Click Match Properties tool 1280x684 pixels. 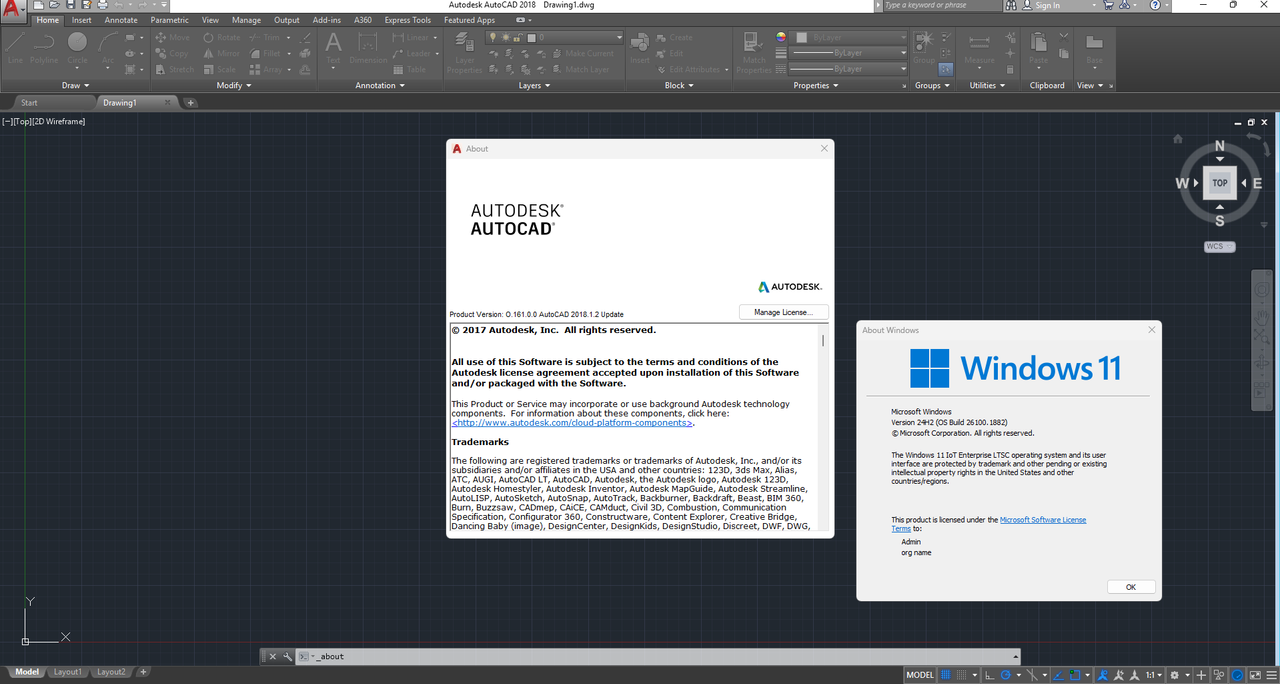(x=754, y=52)
